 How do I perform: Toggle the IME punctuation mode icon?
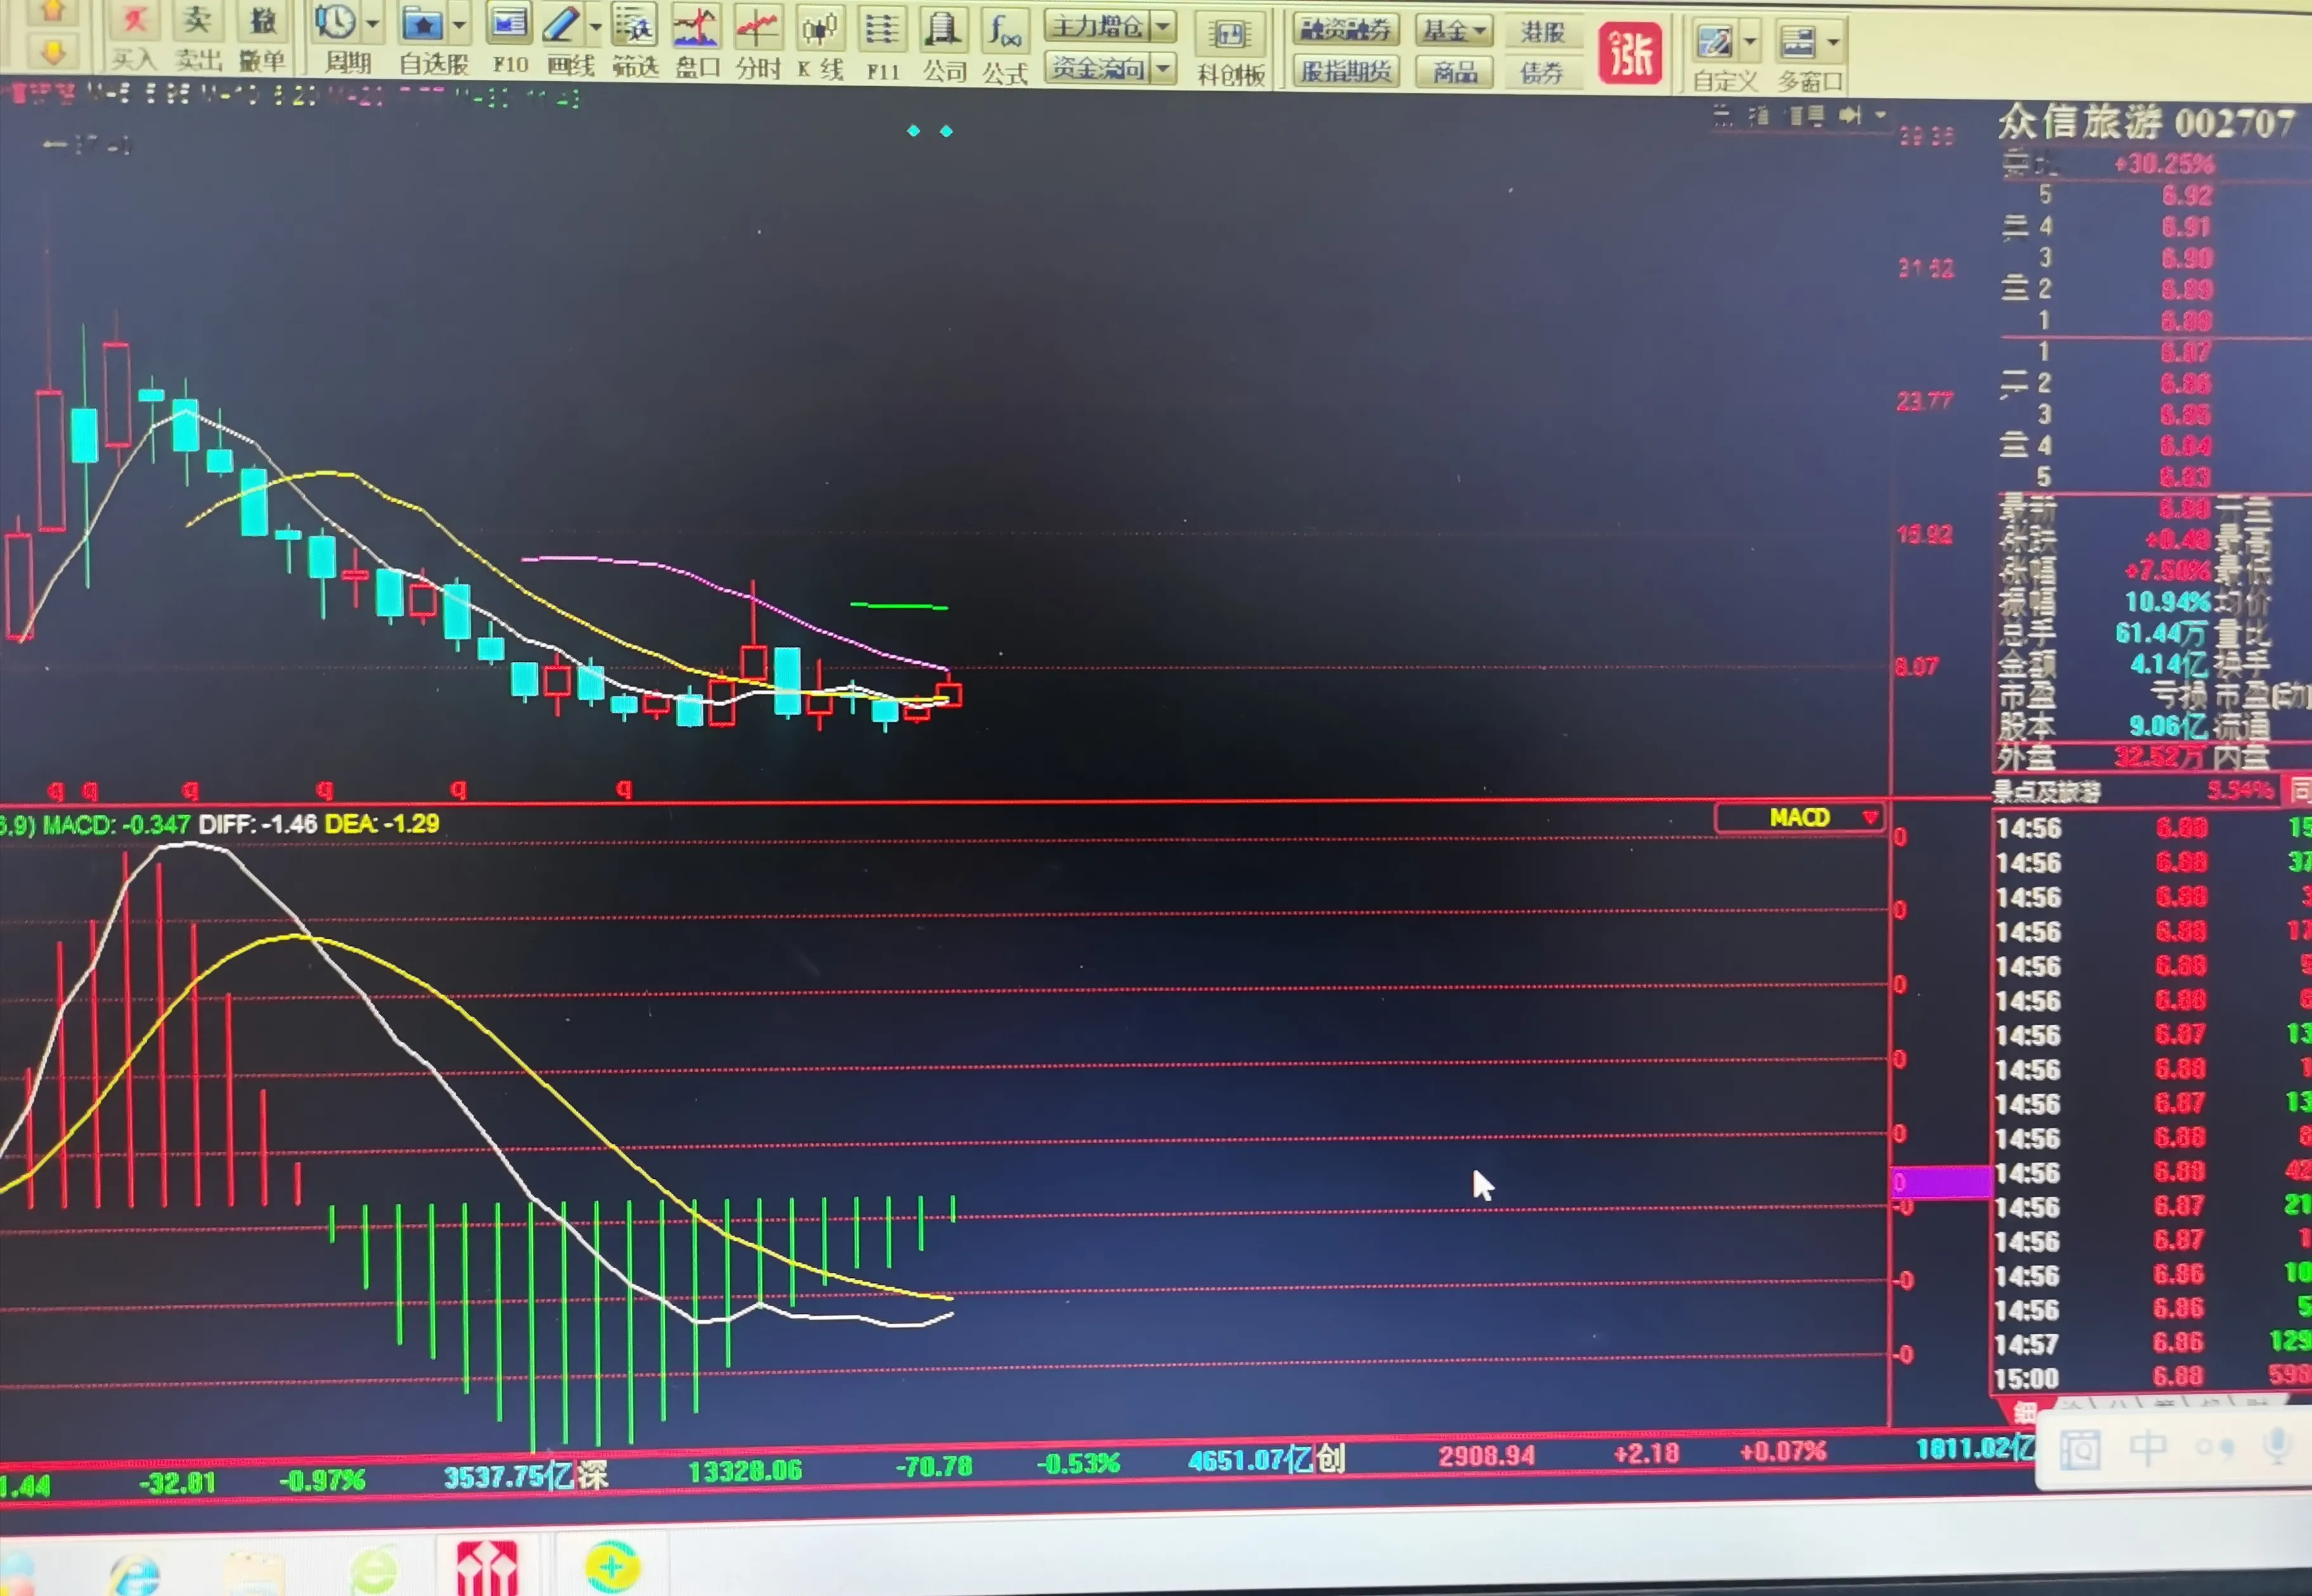click(2214, 1447)
